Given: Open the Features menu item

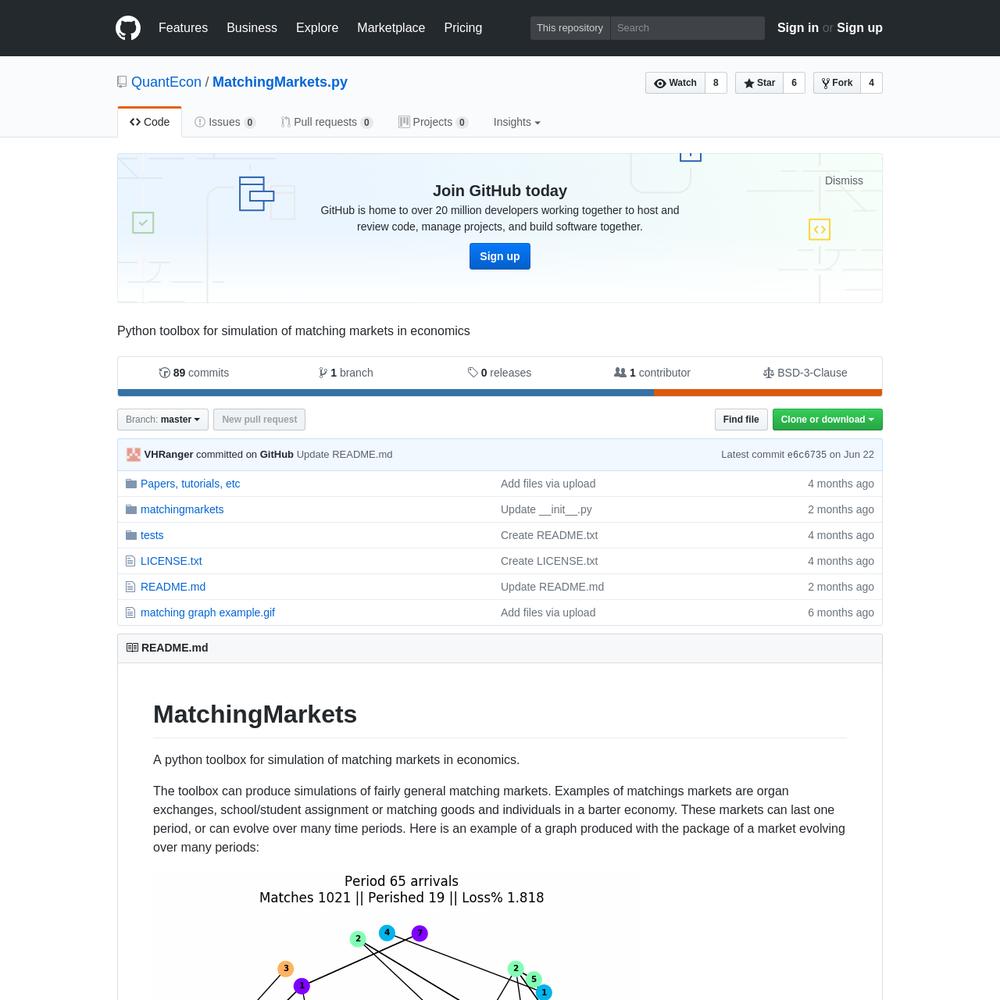Looking at the screenshot, I should 183,28.
